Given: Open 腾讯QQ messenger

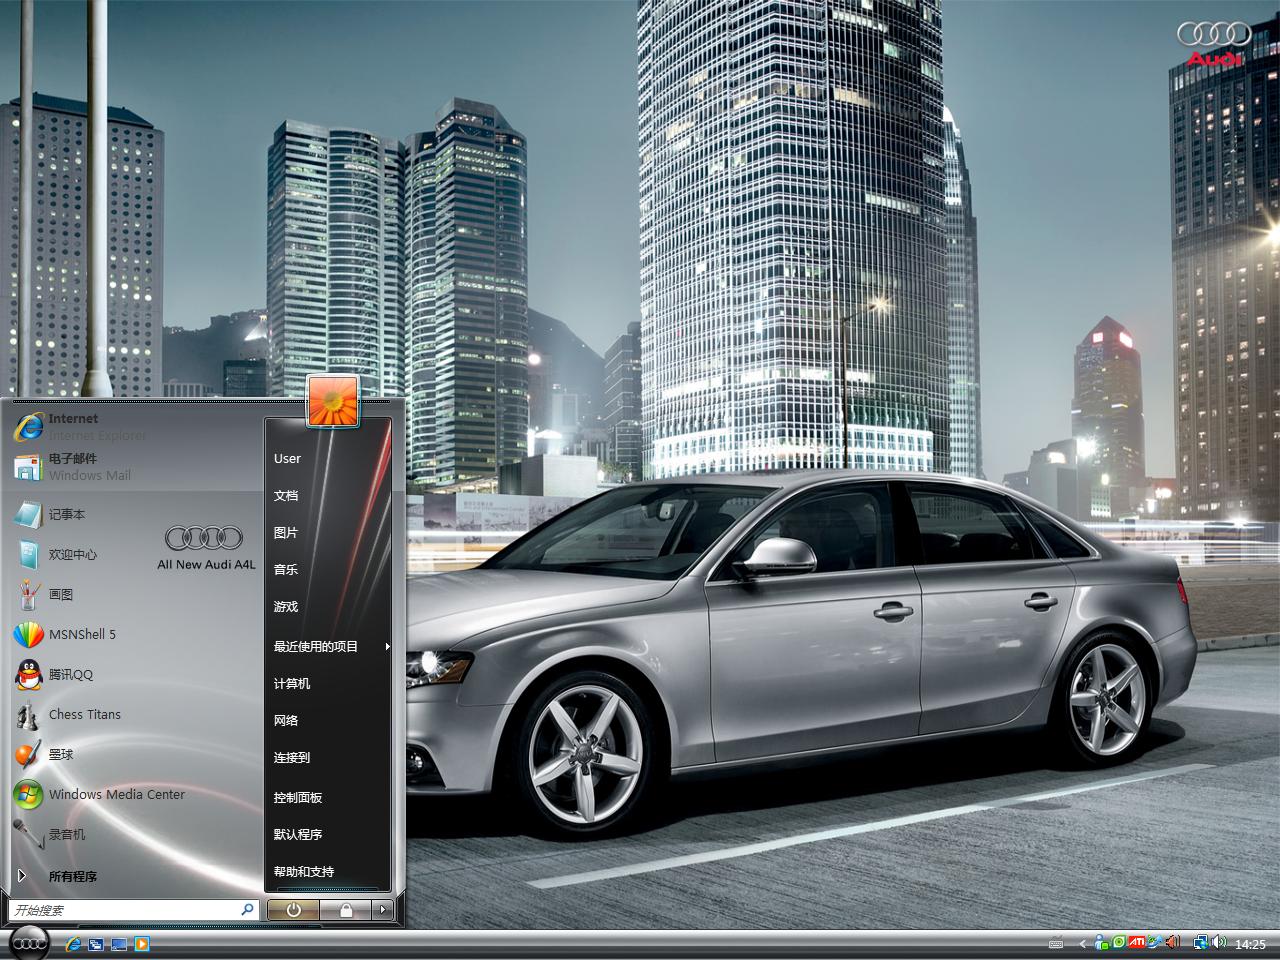Looking at the screenshot, I should [133, 674].
